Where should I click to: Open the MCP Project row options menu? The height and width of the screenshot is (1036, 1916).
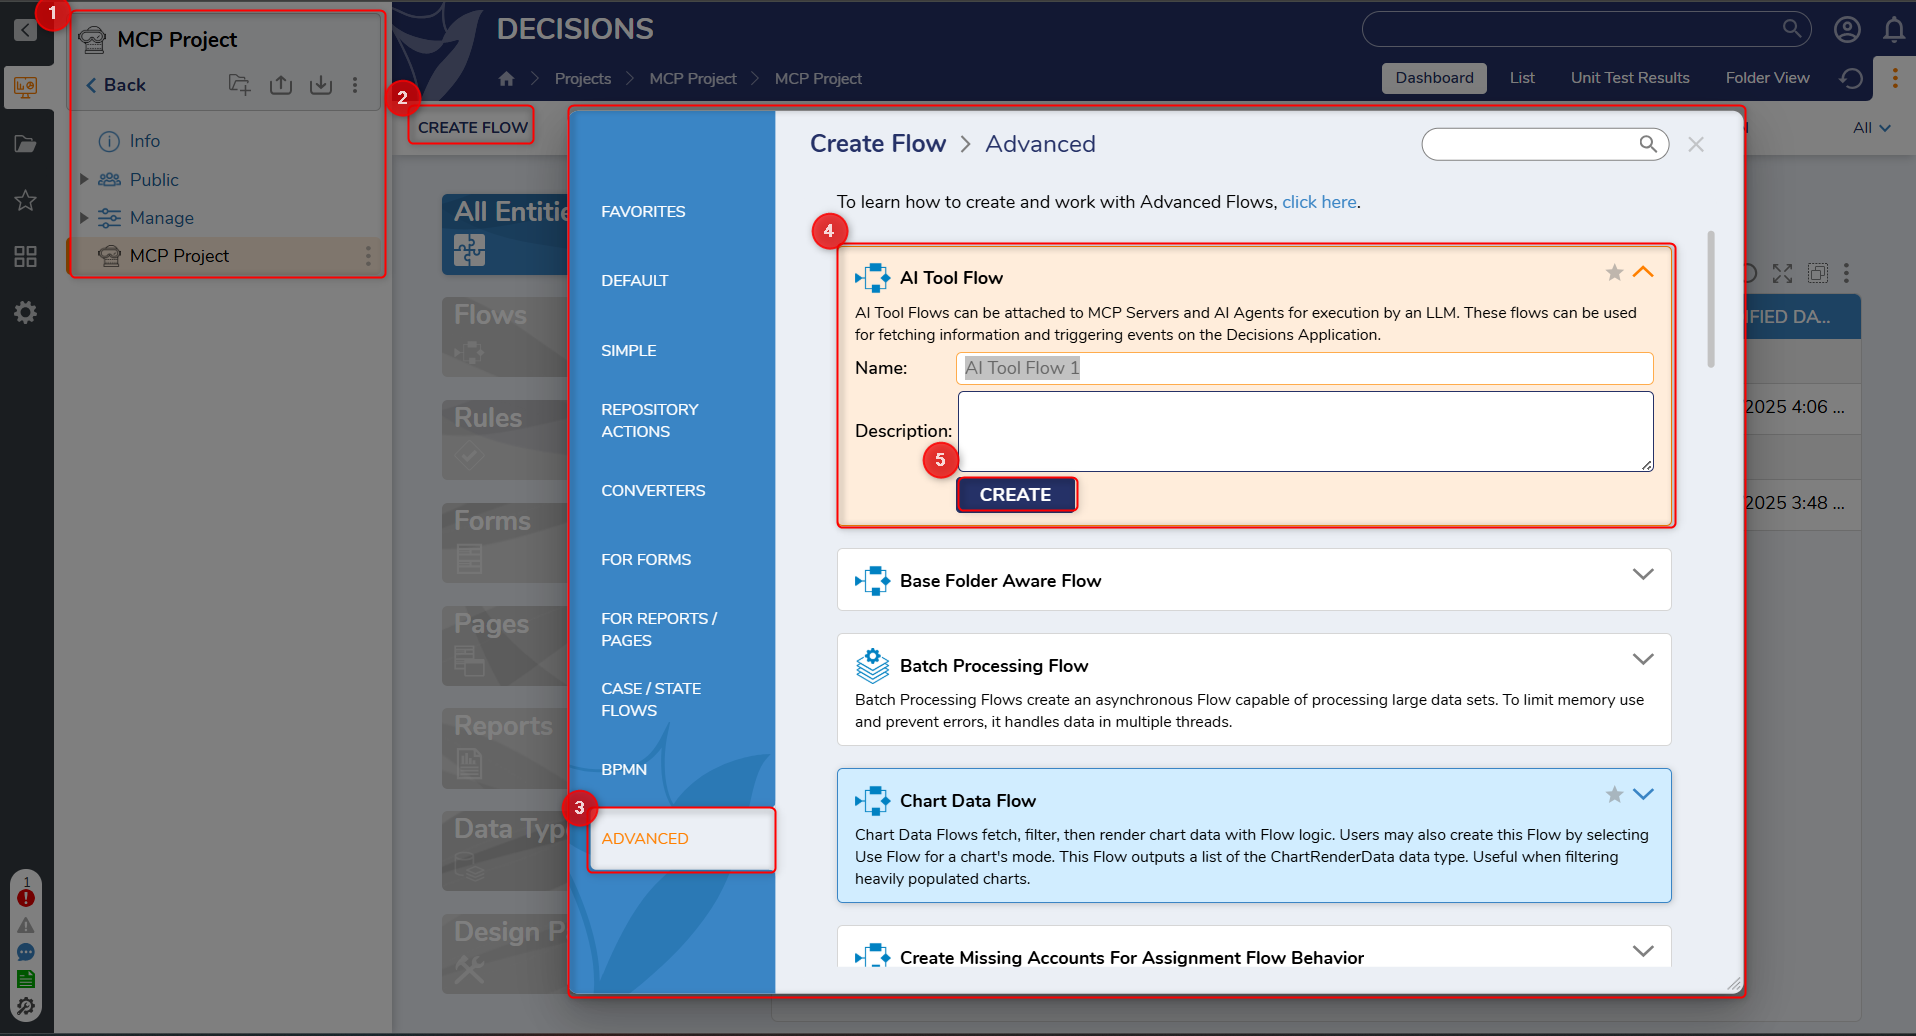point(368,256)
